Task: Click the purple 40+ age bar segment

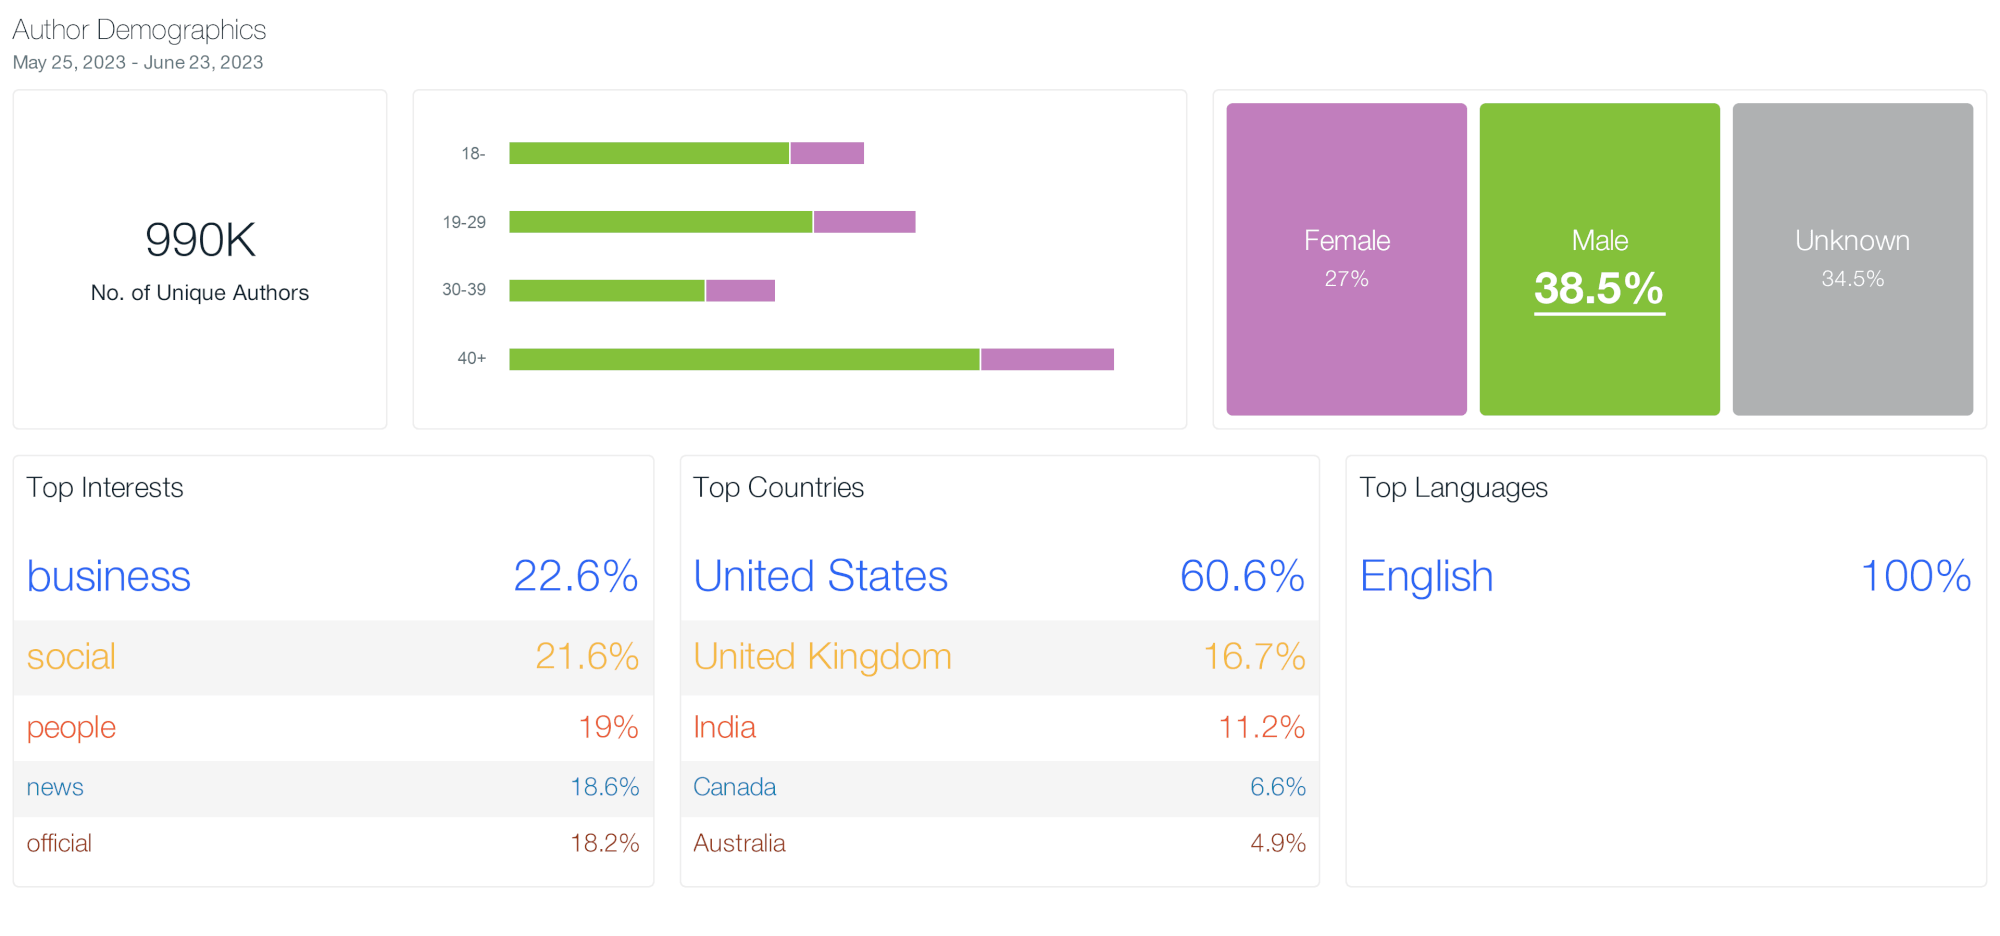Action: pyautogui.click(x=1047, y=359)
